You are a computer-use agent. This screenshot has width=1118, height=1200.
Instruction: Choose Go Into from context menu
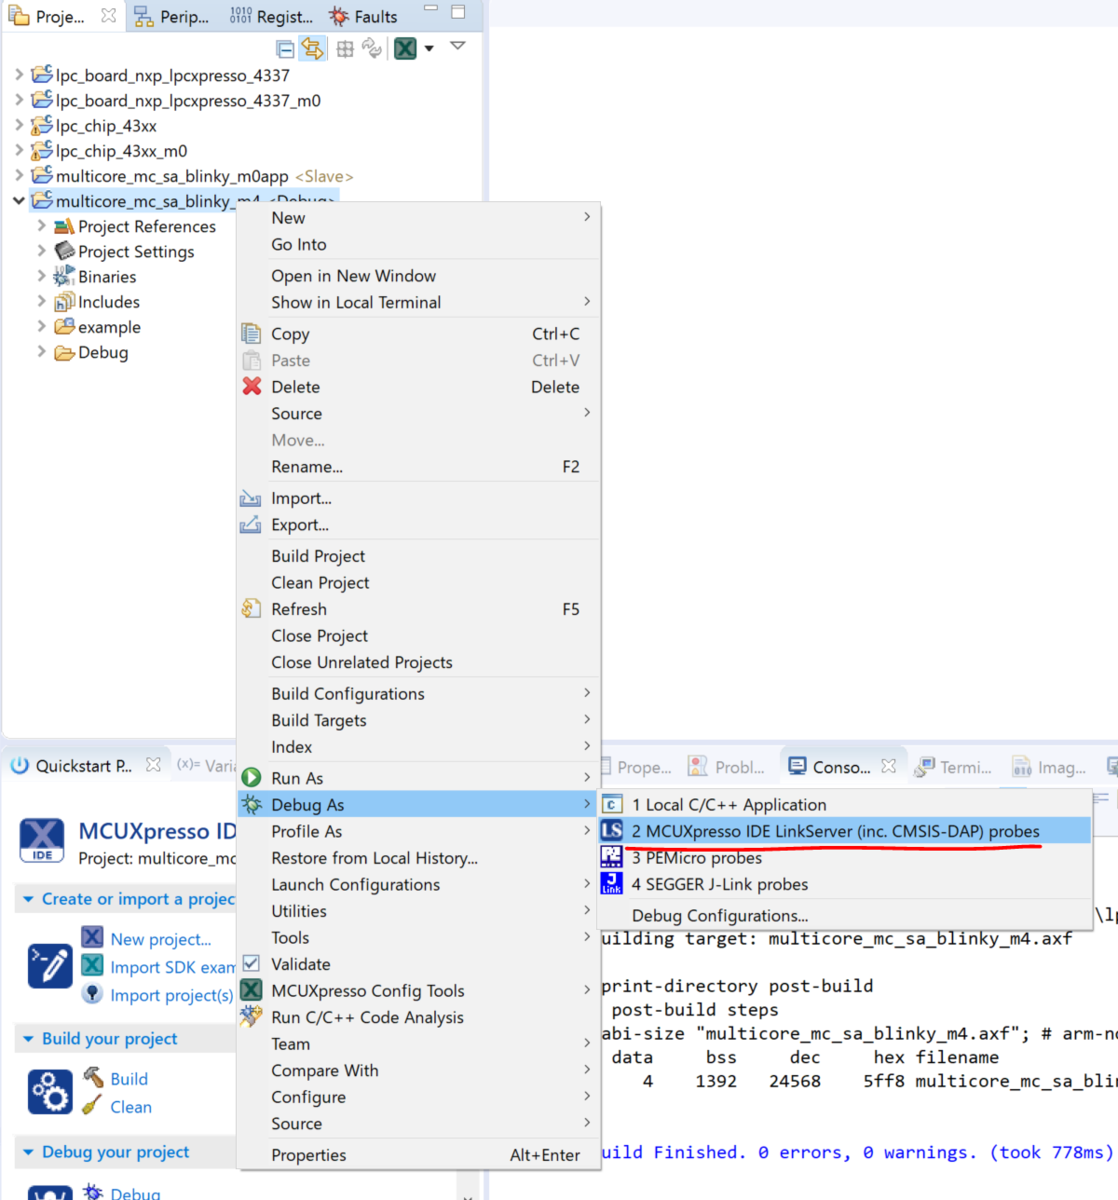click(418, 244)
